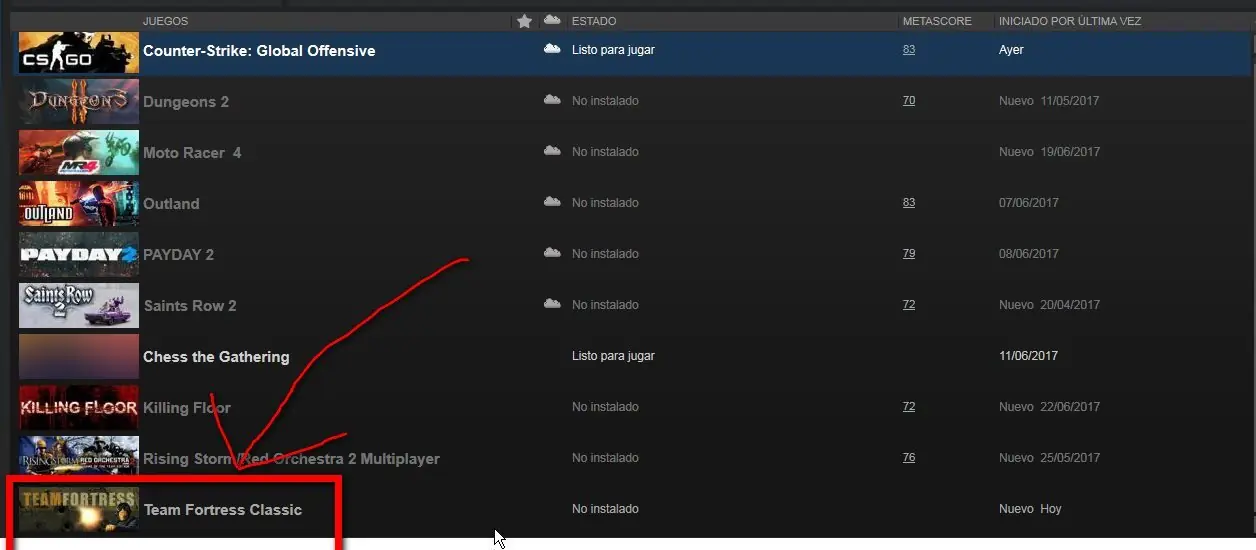
Task: Click 'Nuevo 22/06/2017' in Killing Floor row
Action: [x=1049, y=407]
